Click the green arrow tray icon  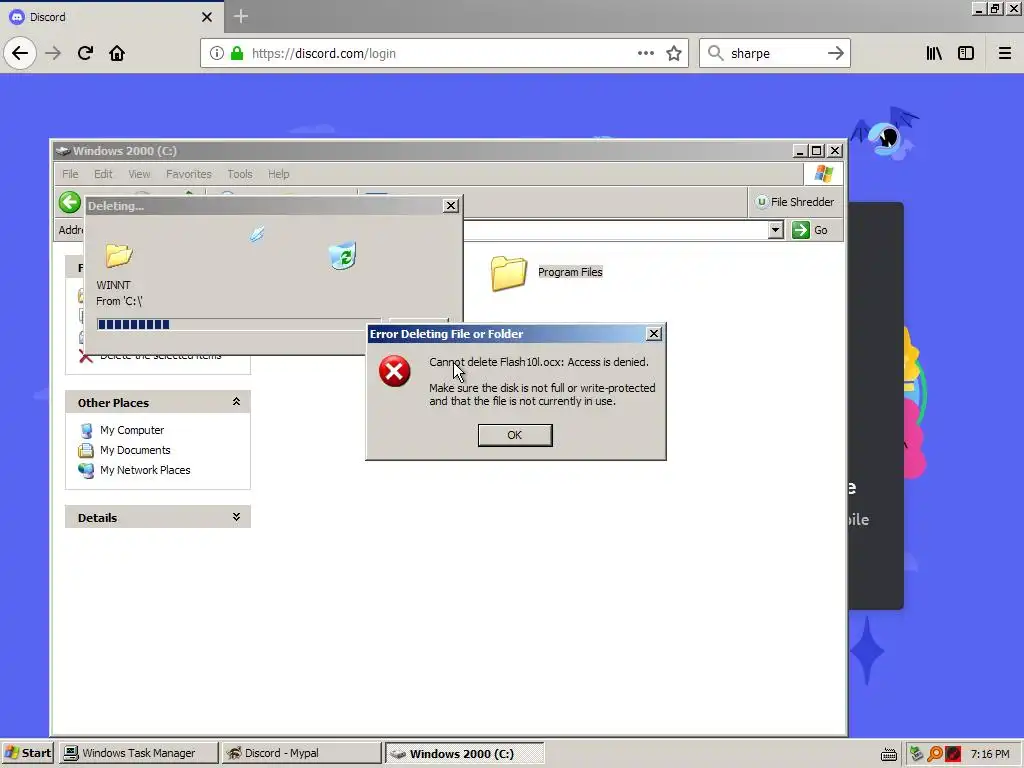coord(917,754)
